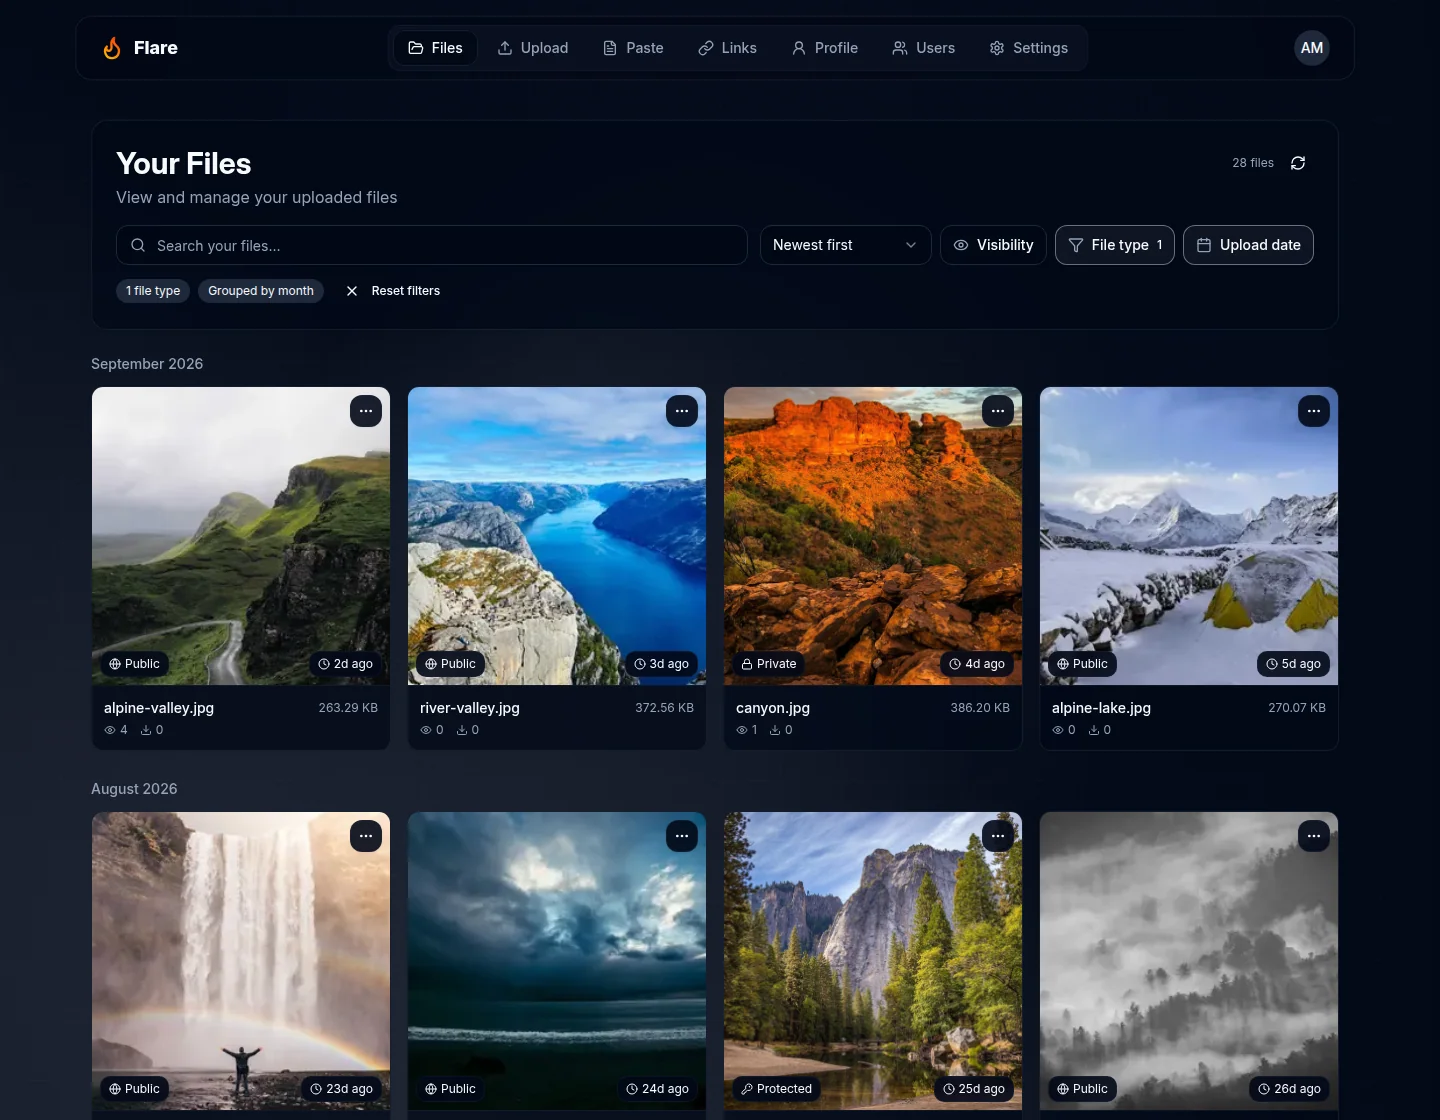Switch to the Paste tab
This screenshot has width=1440, height=1120.
click(x=633, y=48)
